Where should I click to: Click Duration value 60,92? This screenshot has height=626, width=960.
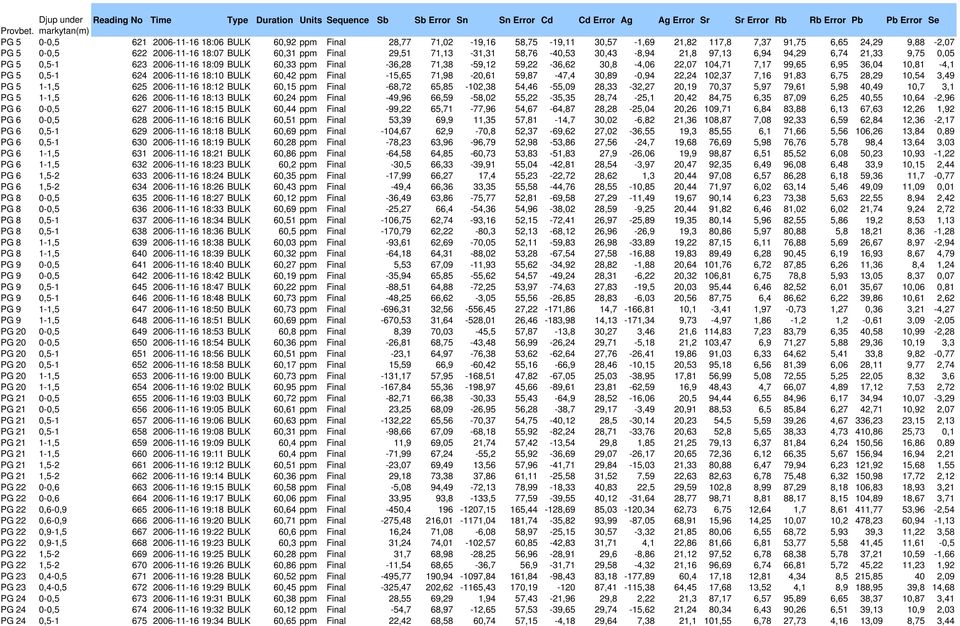click(285, 42)
